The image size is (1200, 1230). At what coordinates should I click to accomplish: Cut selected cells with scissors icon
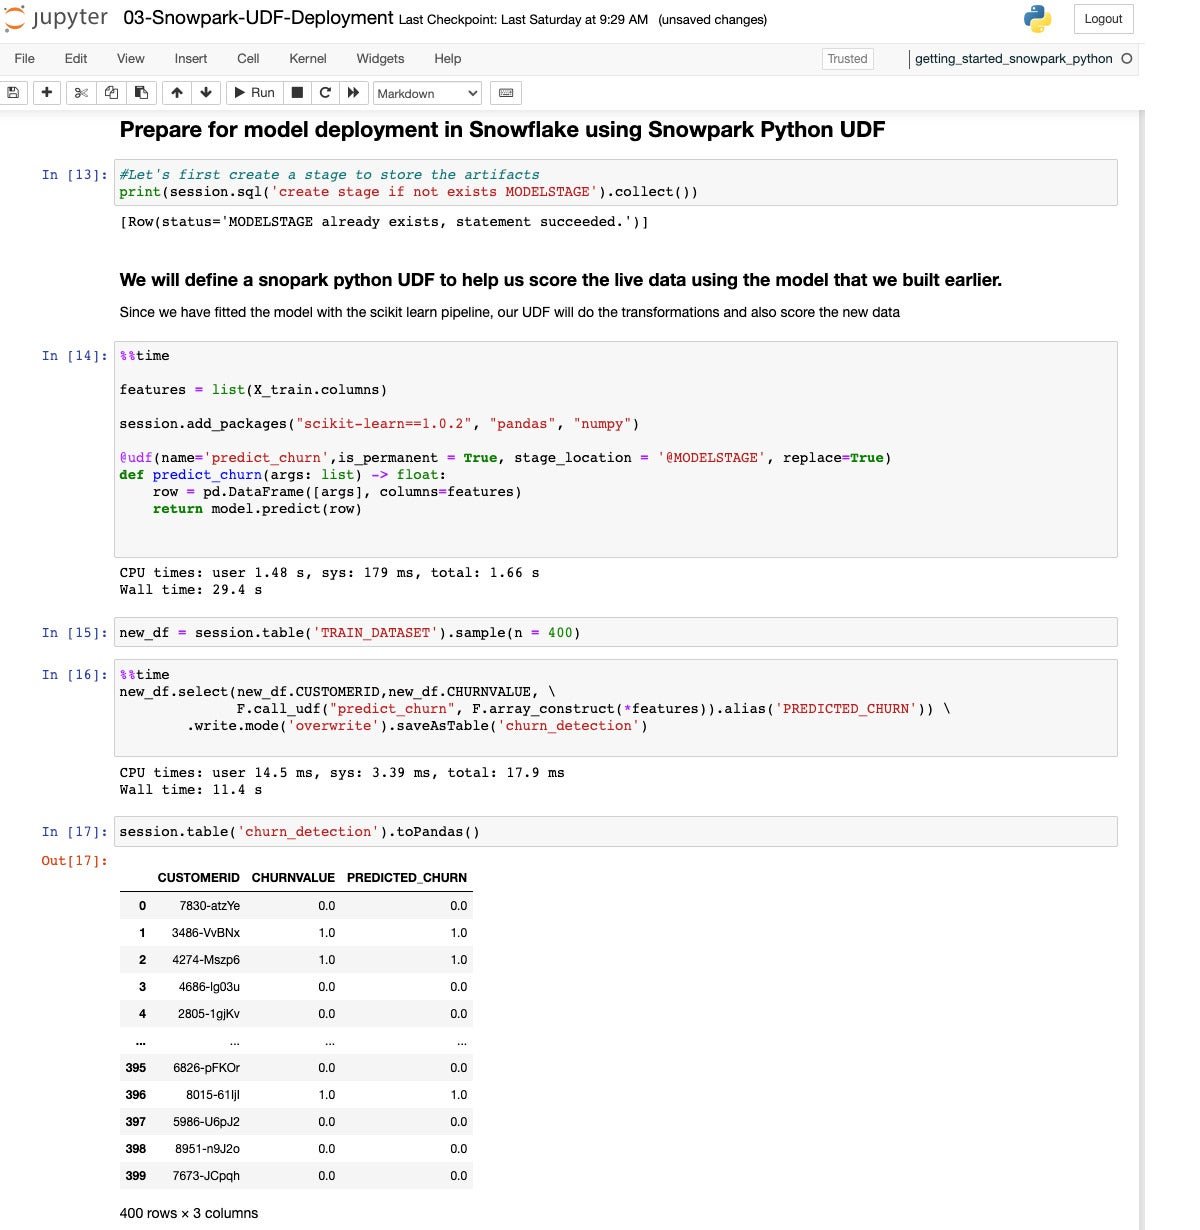(81, 93)
